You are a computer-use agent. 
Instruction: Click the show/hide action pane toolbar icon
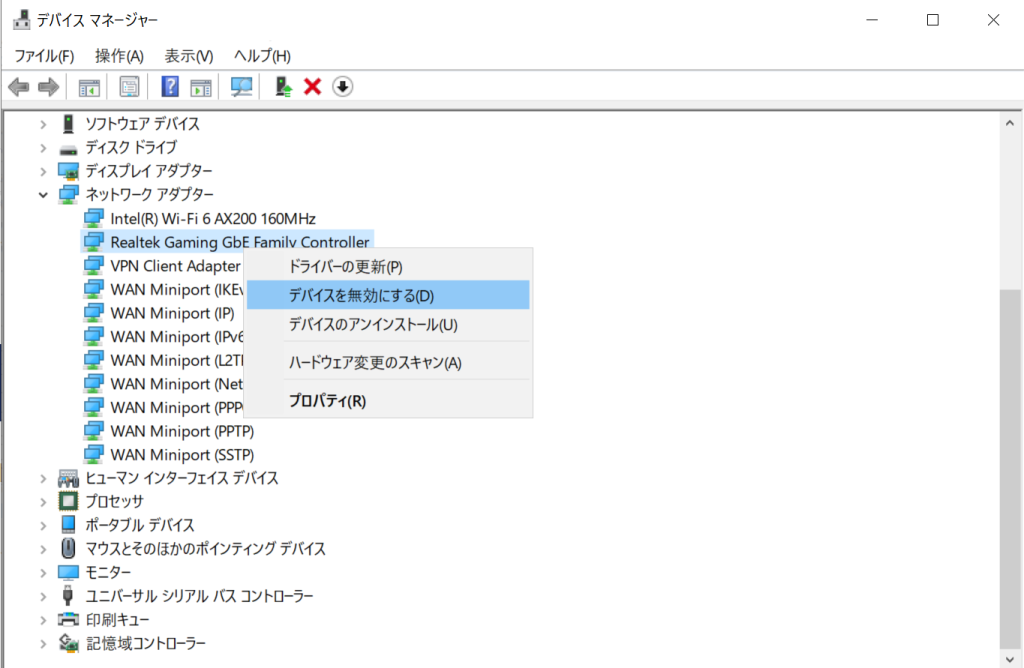pyautogui.click(x=201, y=87)
